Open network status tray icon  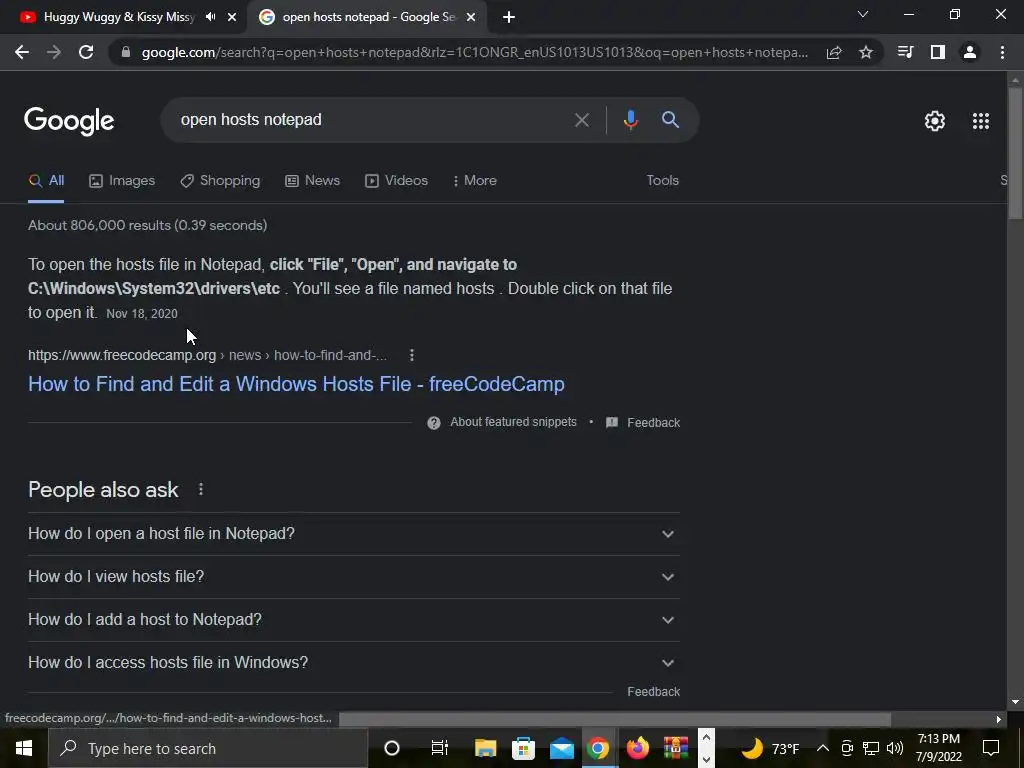(871, 748)
